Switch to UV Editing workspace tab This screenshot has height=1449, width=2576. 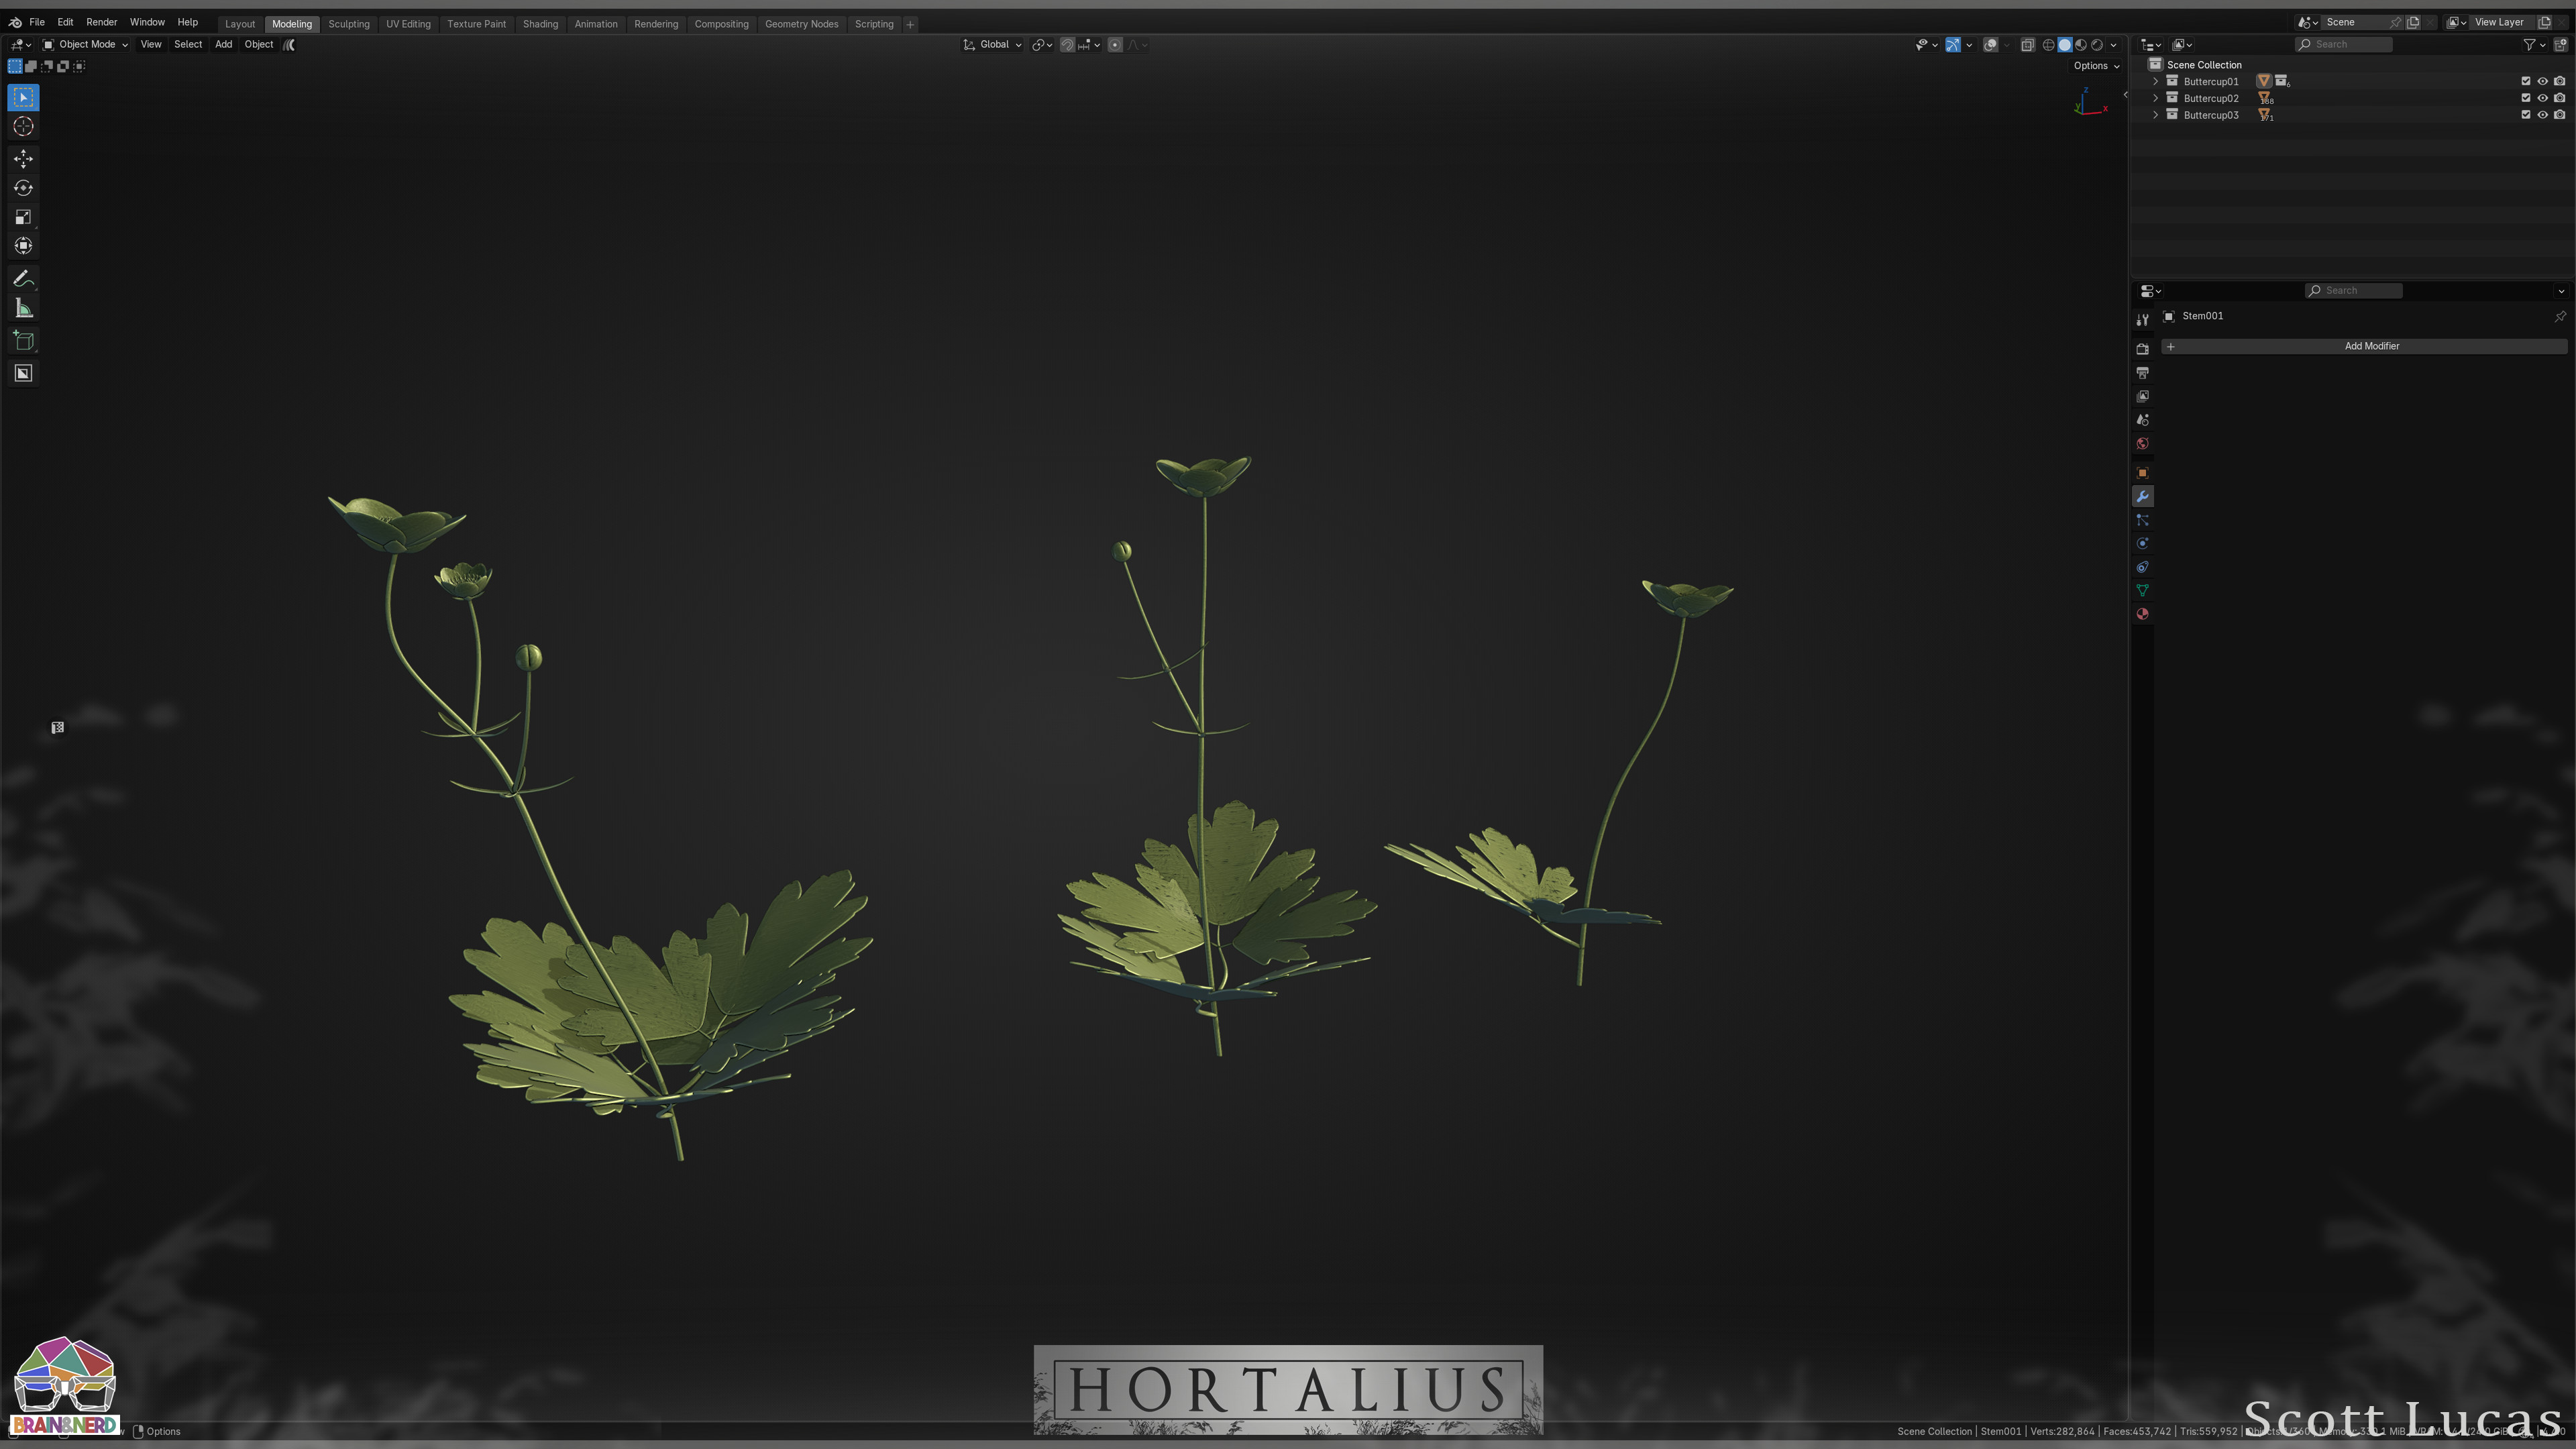[408, 24]
